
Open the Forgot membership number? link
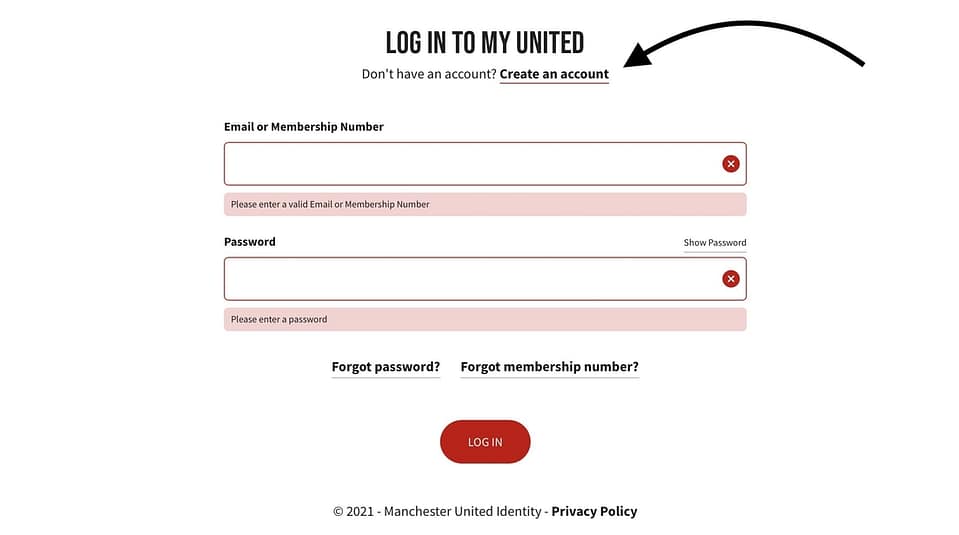pyautogui.click(x=549, y=367)
